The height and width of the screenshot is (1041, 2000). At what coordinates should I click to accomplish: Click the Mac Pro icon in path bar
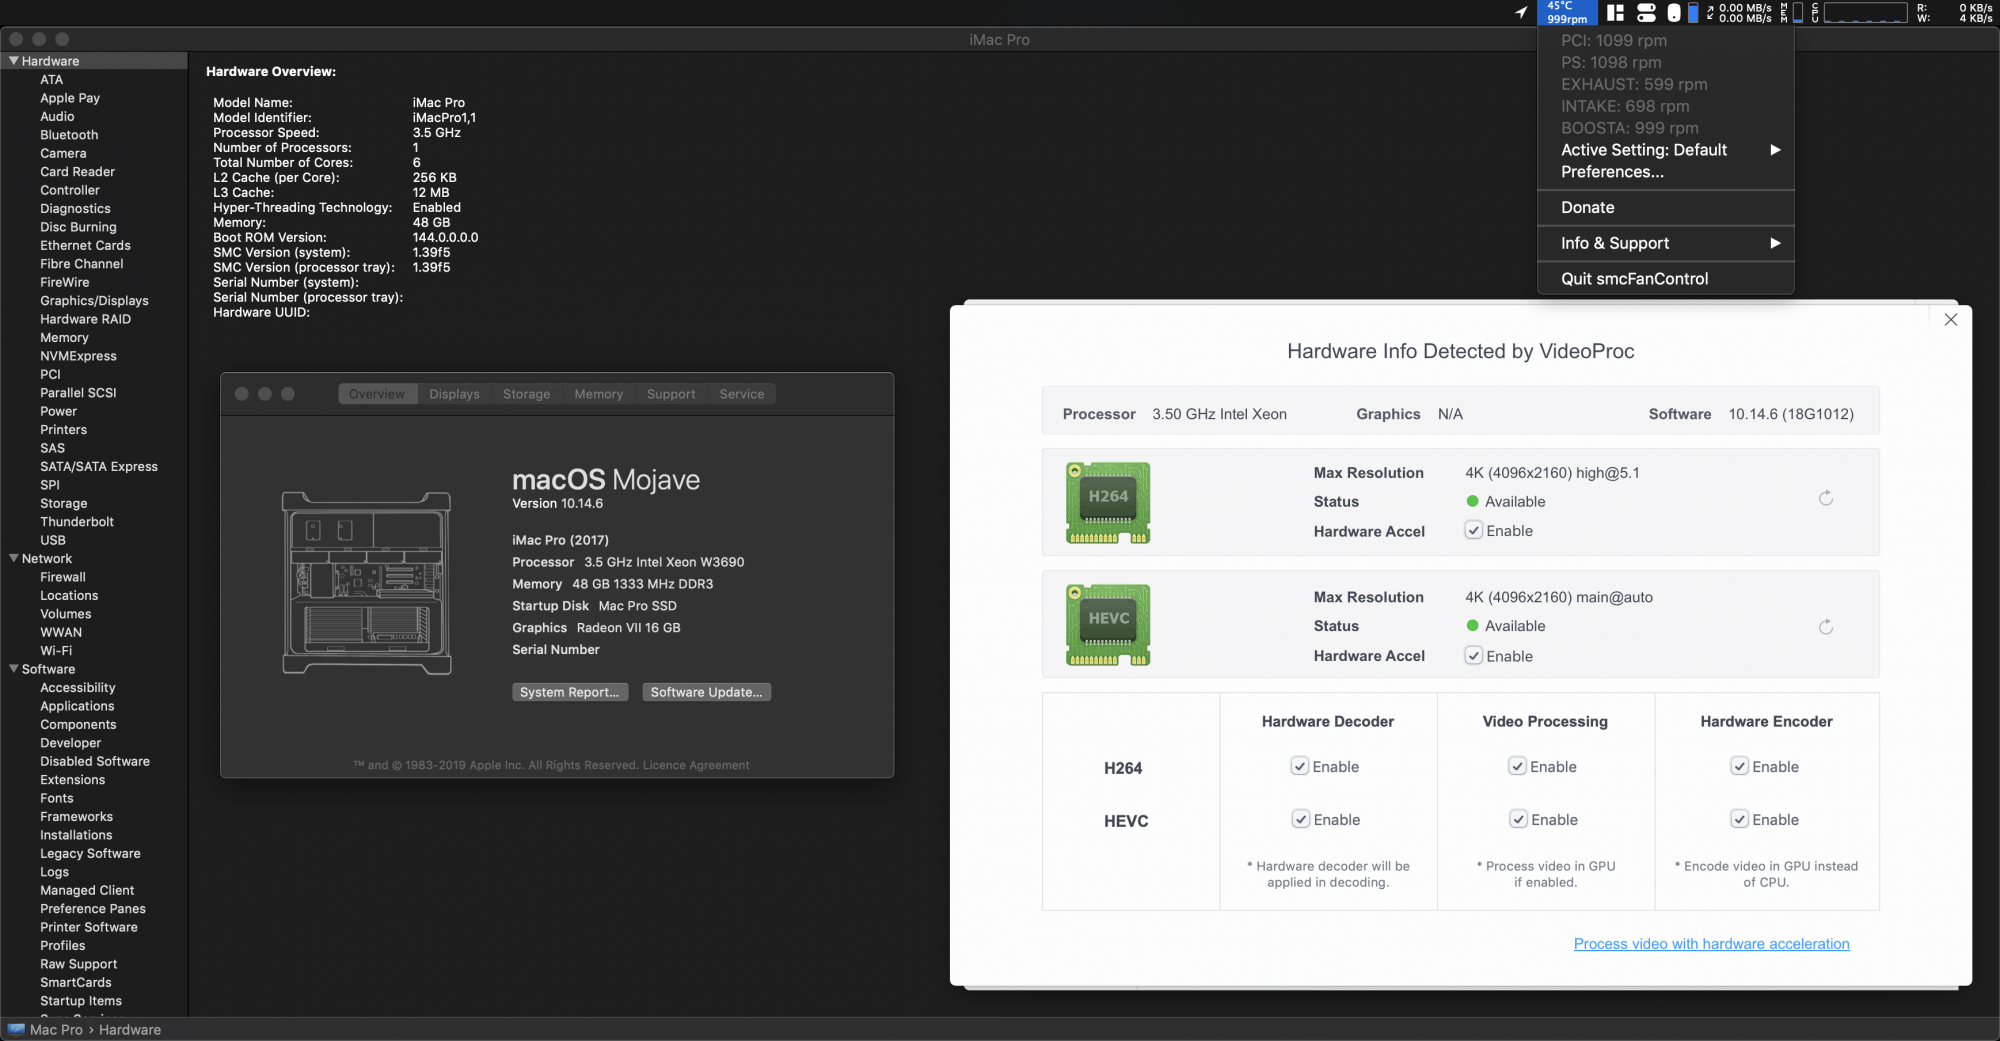tap(16, 1030)
